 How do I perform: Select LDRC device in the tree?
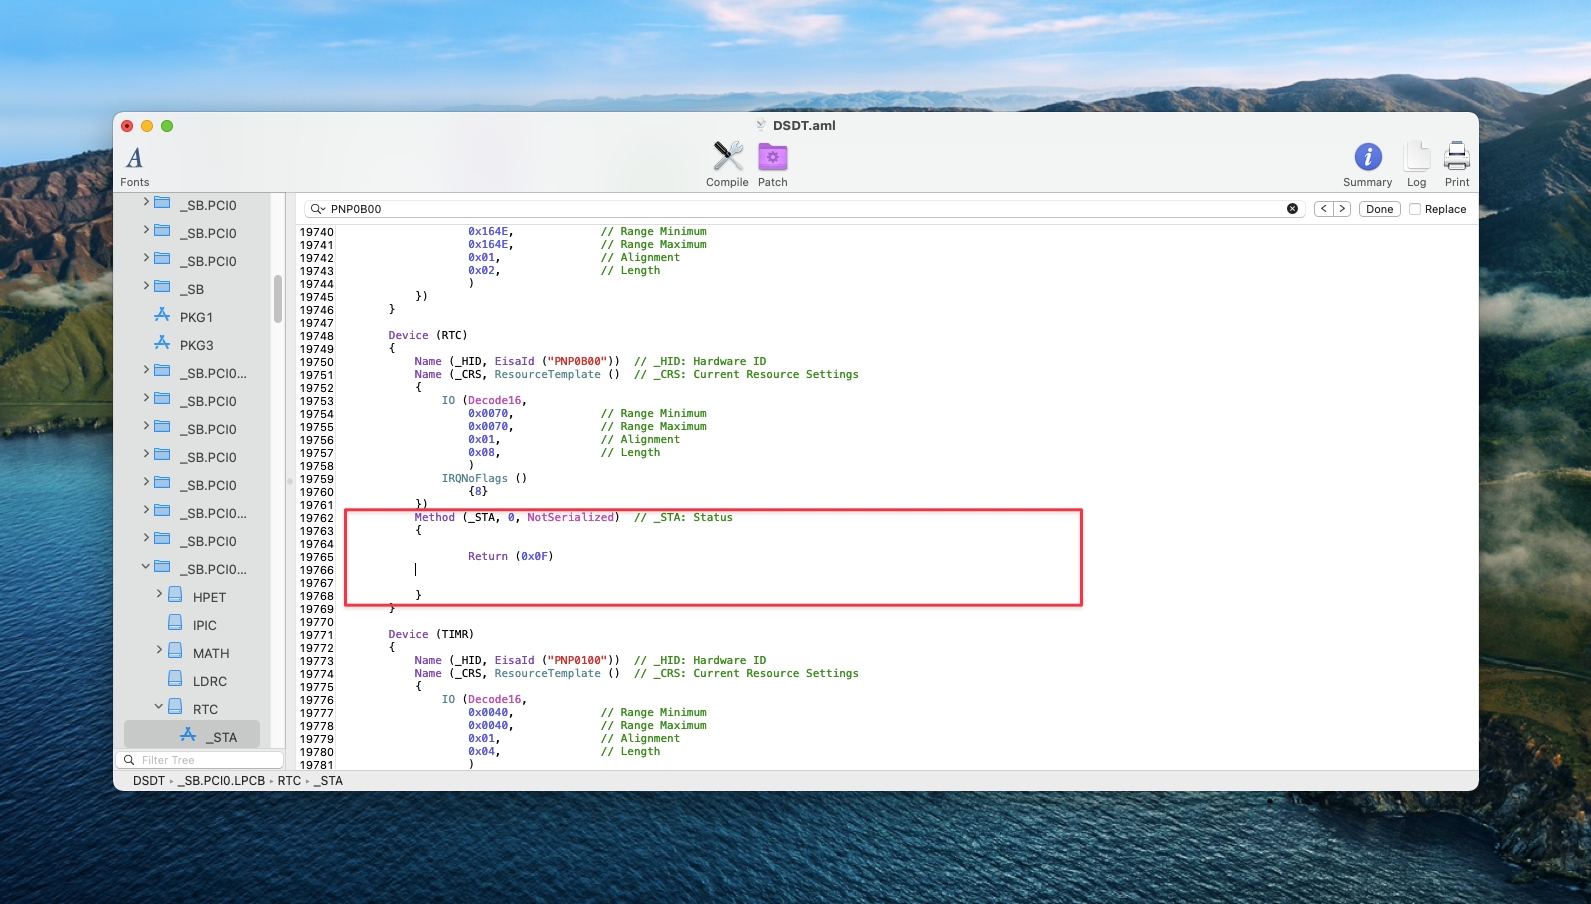pos(209,681)
